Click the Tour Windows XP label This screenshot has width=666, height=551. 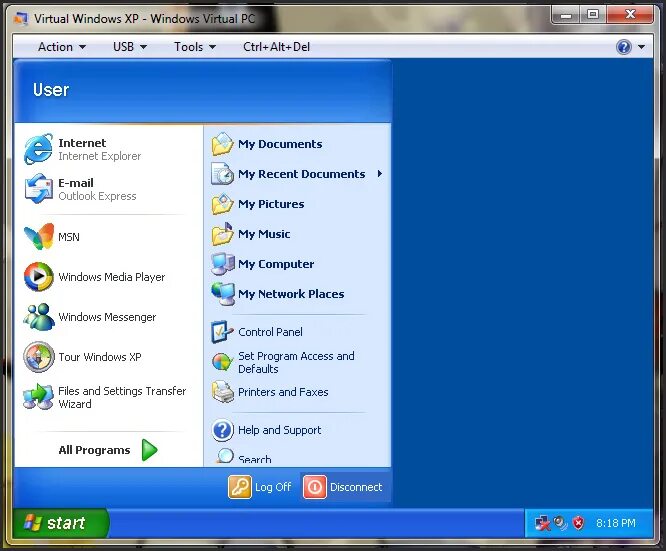pos(100,357)
